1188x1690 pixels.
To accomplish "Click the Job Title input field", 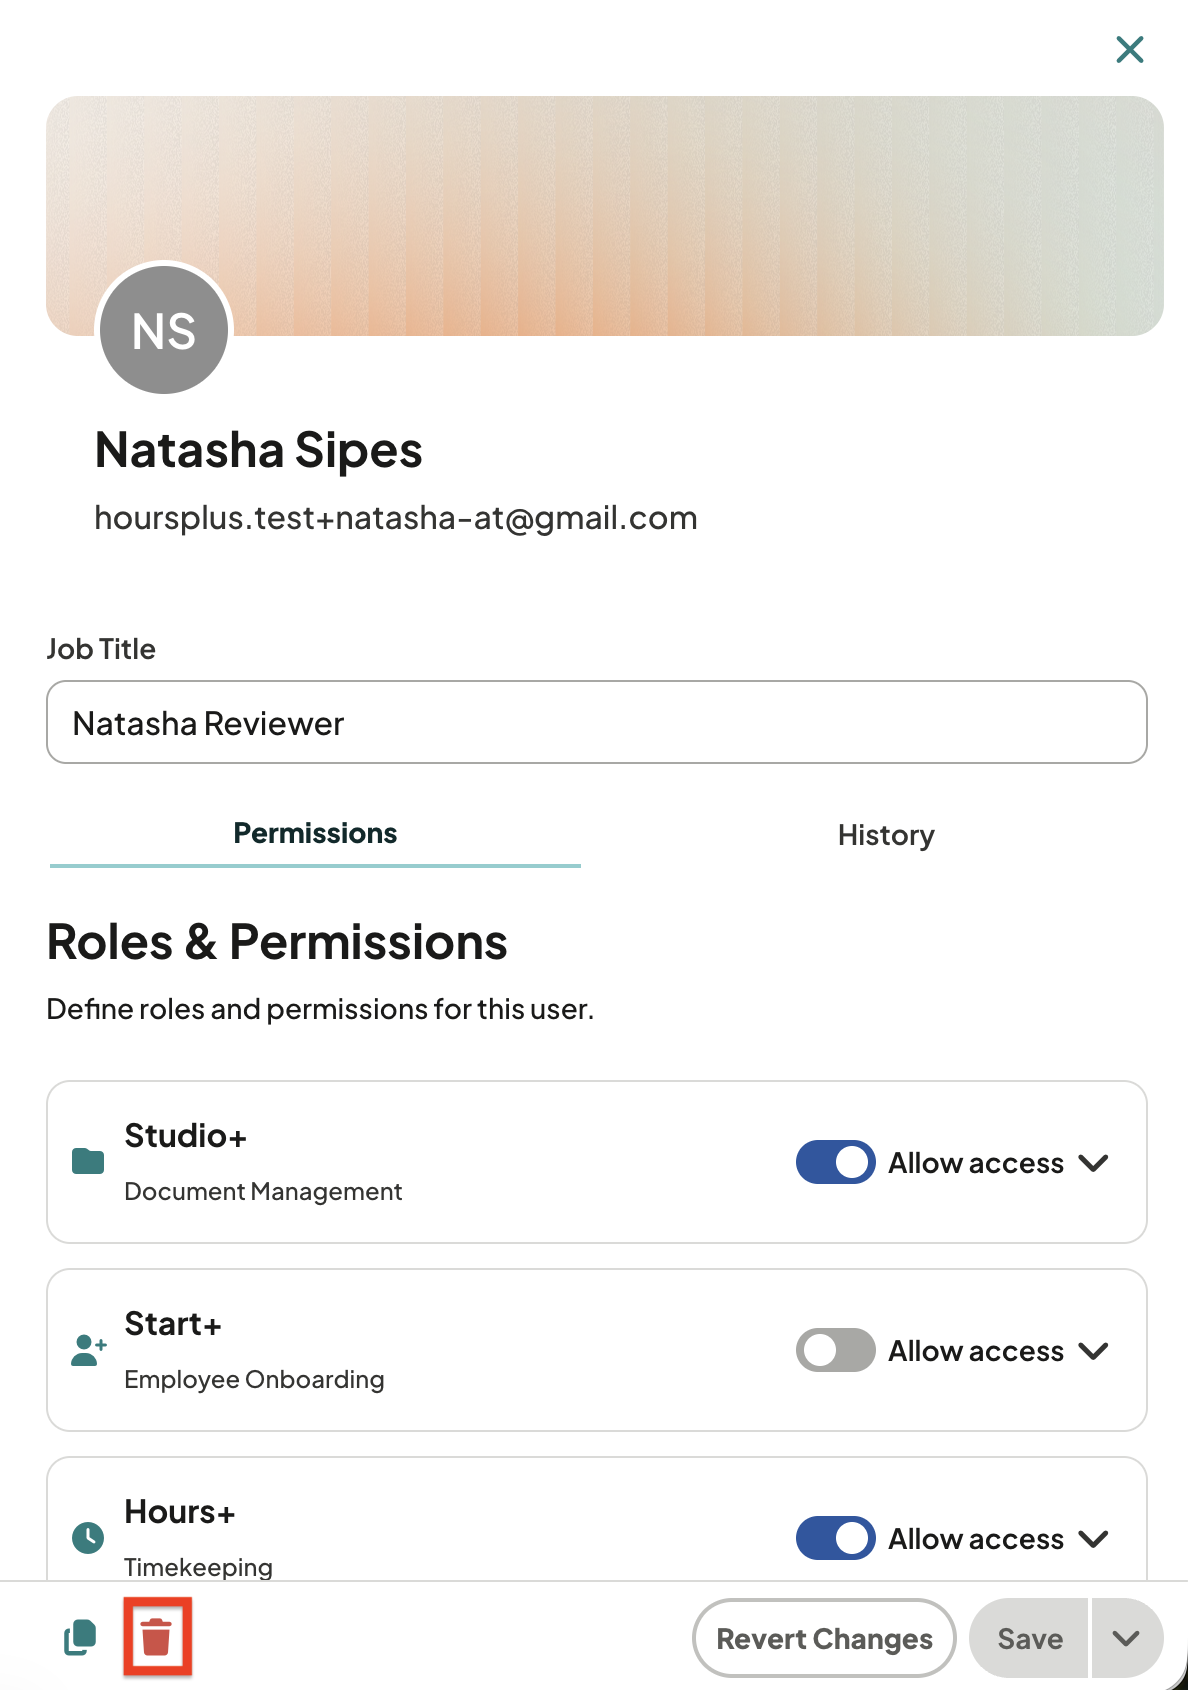I will point(597,722).
